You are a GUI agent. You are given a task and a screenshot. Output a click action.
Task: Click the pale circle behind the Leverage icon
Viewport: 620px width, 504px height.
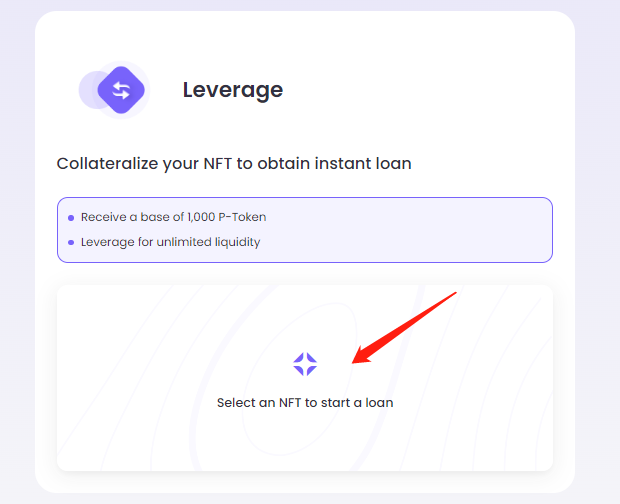point(88,90)
